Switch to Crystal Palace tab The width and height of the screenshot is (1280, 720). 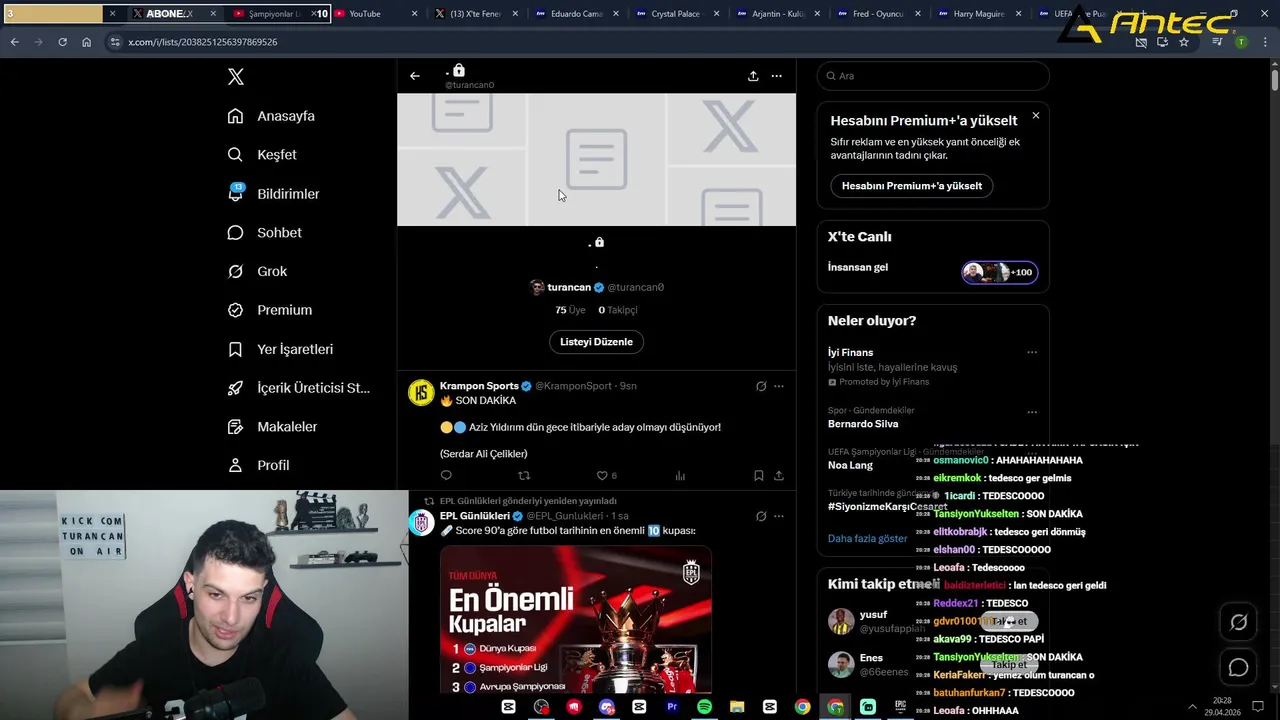[676, 14]
